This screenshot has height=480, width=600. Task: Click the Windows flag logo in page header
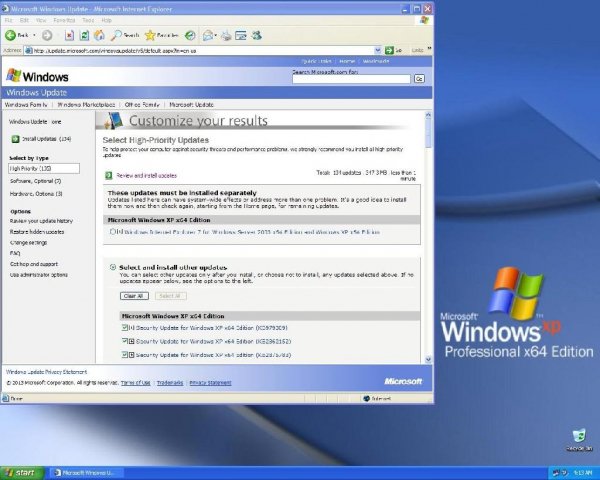[x=13, y=75]
